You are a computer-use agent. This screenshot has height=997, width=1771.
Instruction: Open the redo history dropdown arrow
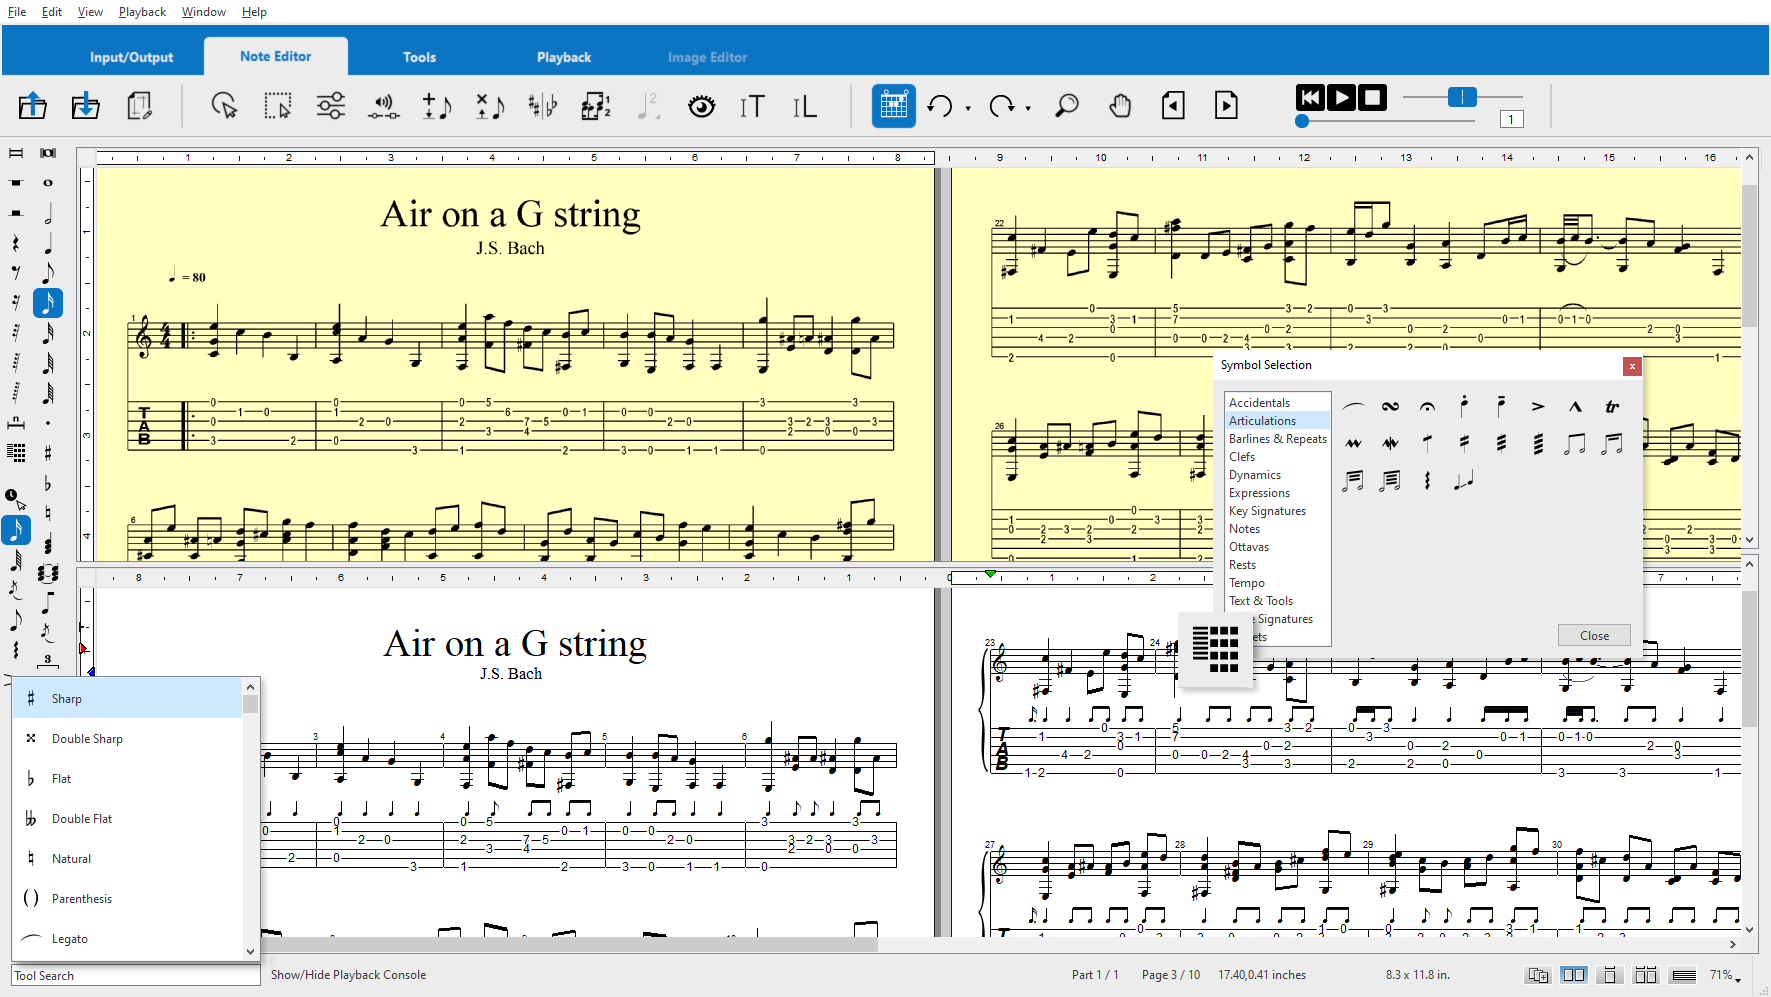tap(1028, 108)
